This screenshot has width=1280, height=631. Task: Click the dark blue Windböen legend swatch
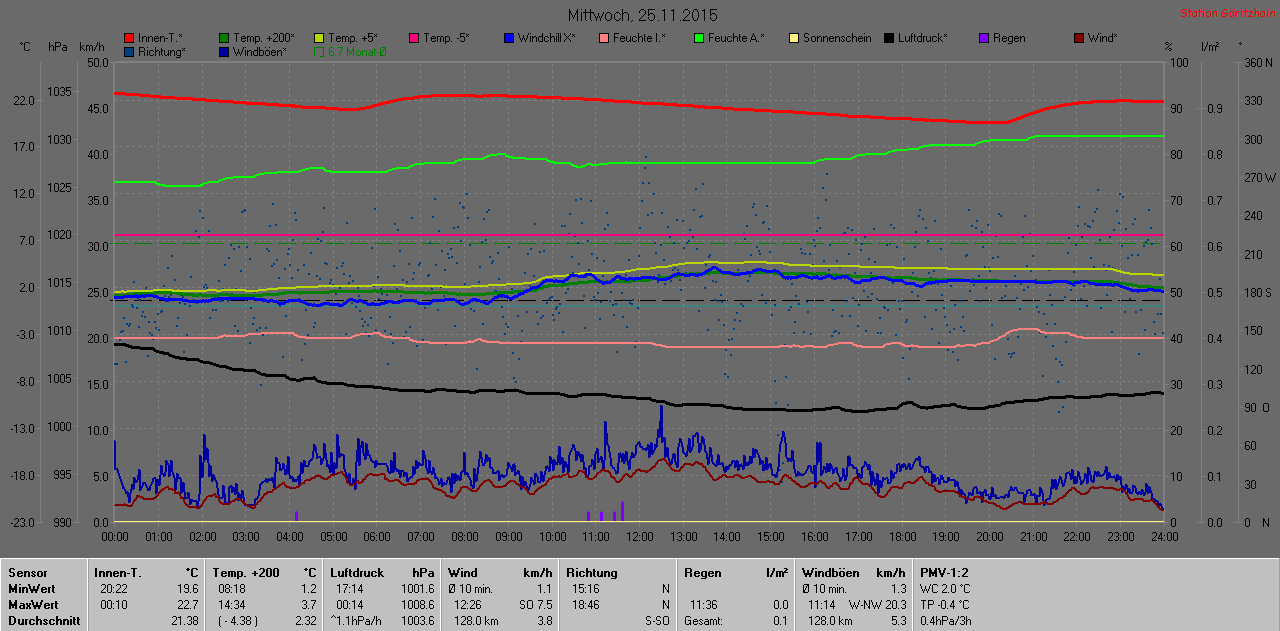click(224, 51)
